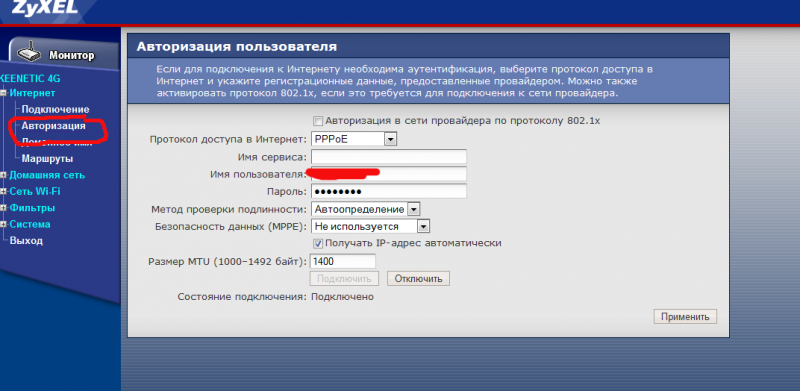Image resolution: width=800 pixels, height=391 pixels.
Task: Select Подключение in the sidebar
Action: 55,109
